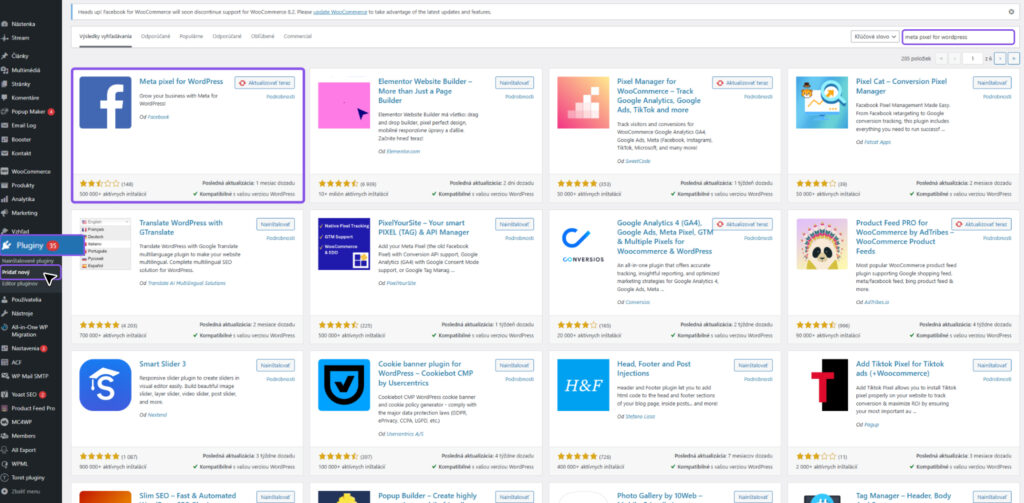The height and width of the screenshot is (503, 1024).
Task: Open Pridať nový submenu item
Action: pyautogui.click(x=16, y=272)
